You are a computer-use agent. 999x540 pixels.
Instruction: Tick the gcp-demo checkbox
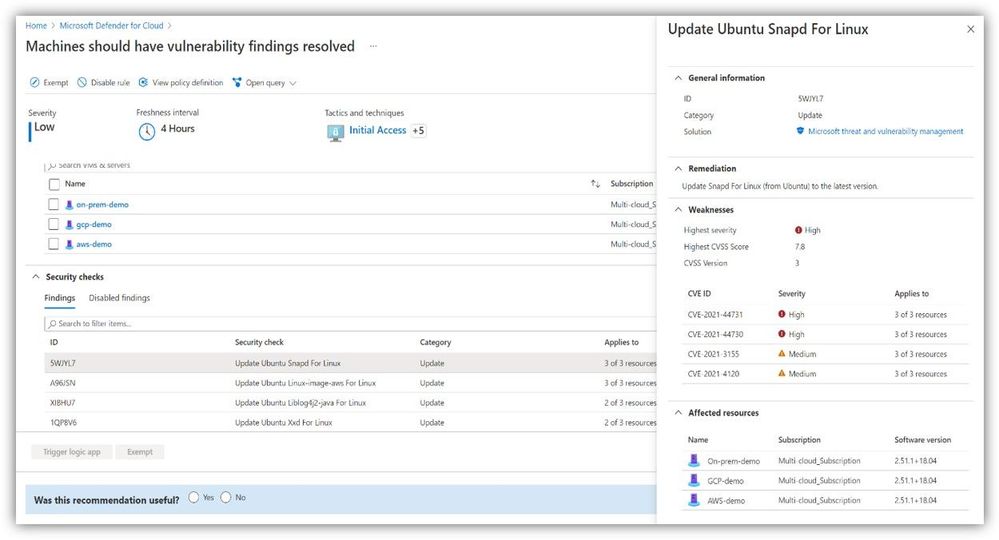[54, 224]
